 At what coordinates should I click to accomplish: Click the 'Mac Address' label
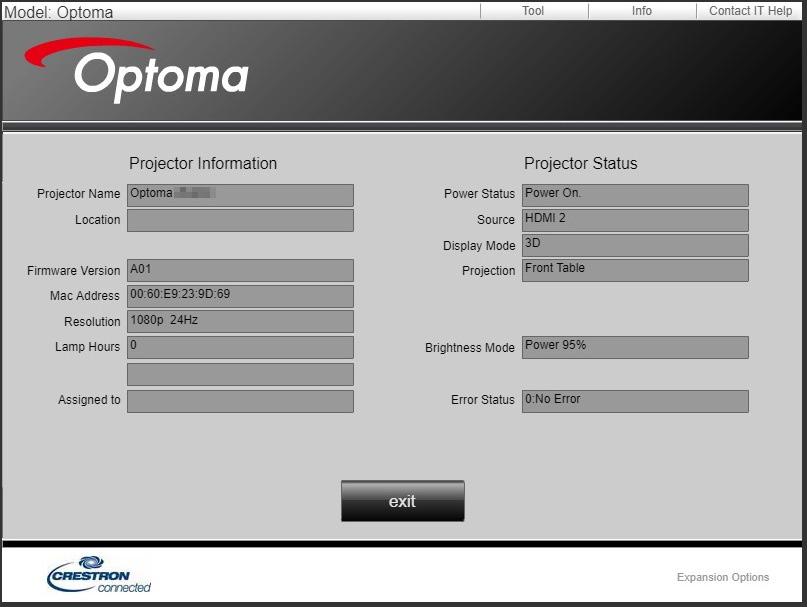pos(84,296)
